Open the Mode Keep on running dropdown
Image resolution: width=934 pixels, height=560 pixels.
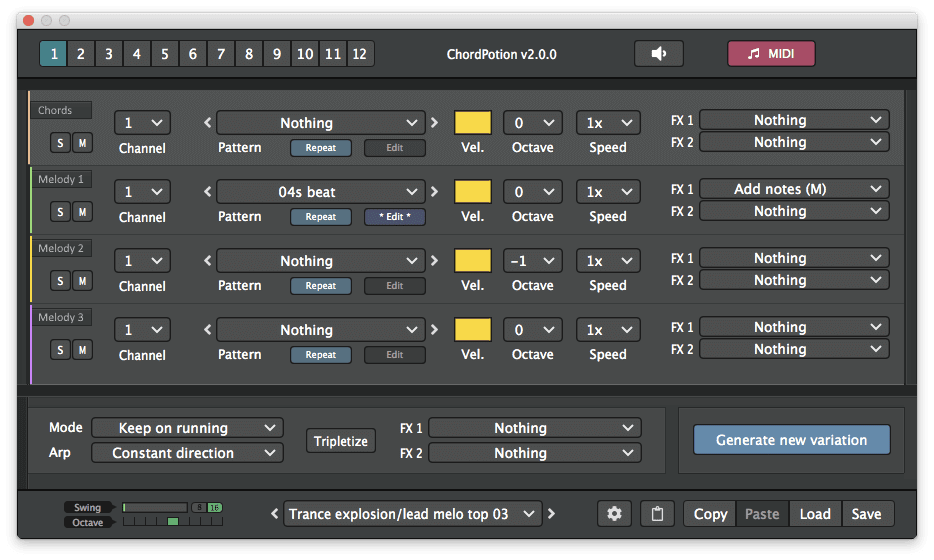click(x=187, y=428)
